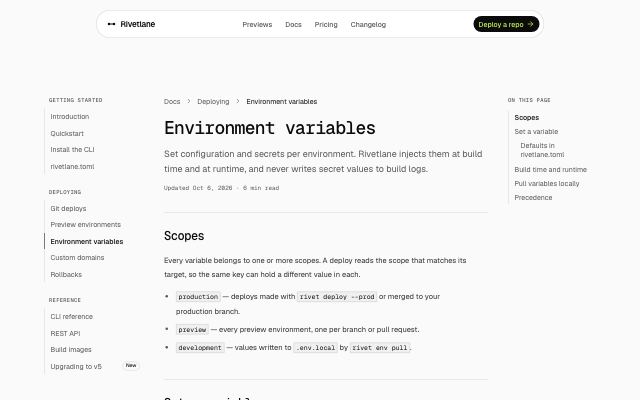Viewport: 640px width, 400px height.
Task: Open Install the CLI page
Action: (x=72, y=150)
